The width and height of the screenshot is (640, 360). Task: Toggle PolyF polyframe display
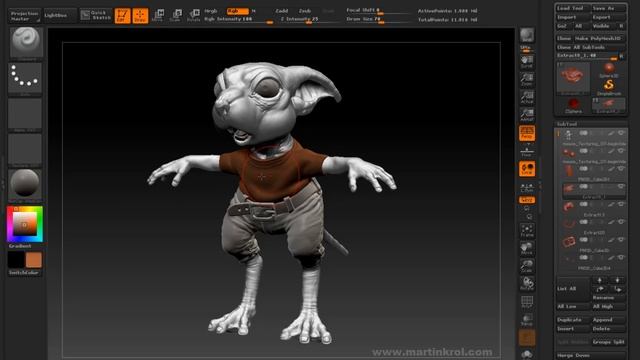pos(527,302)
